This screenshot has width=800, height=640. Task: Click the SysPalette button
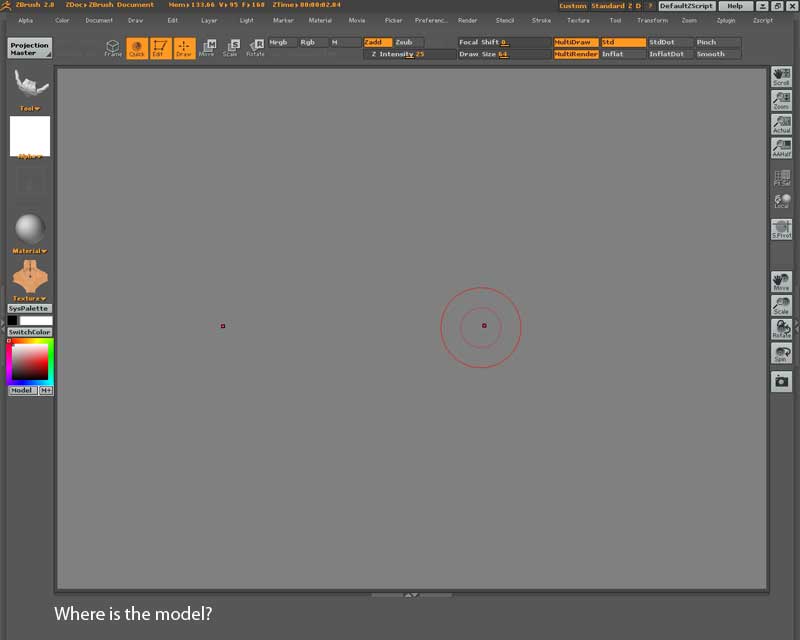tap(30, 308)
